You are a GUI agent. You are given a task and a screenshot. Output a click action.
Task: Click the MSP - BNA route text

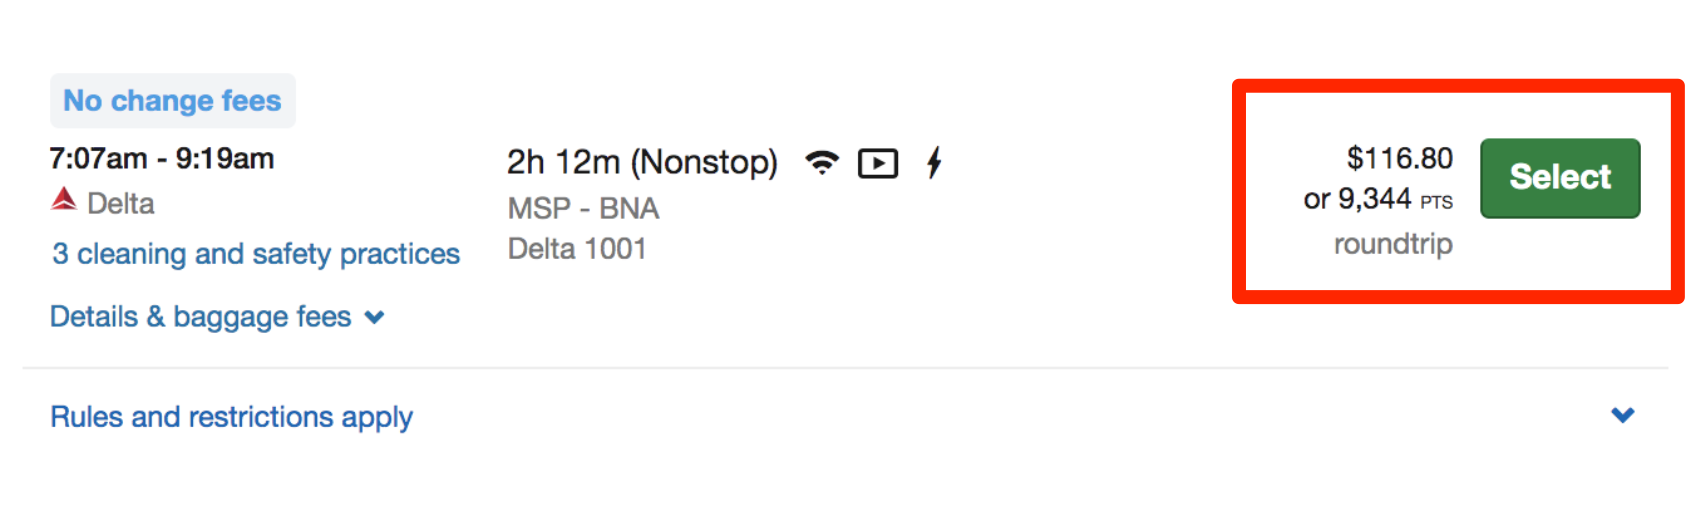point(583,208)
